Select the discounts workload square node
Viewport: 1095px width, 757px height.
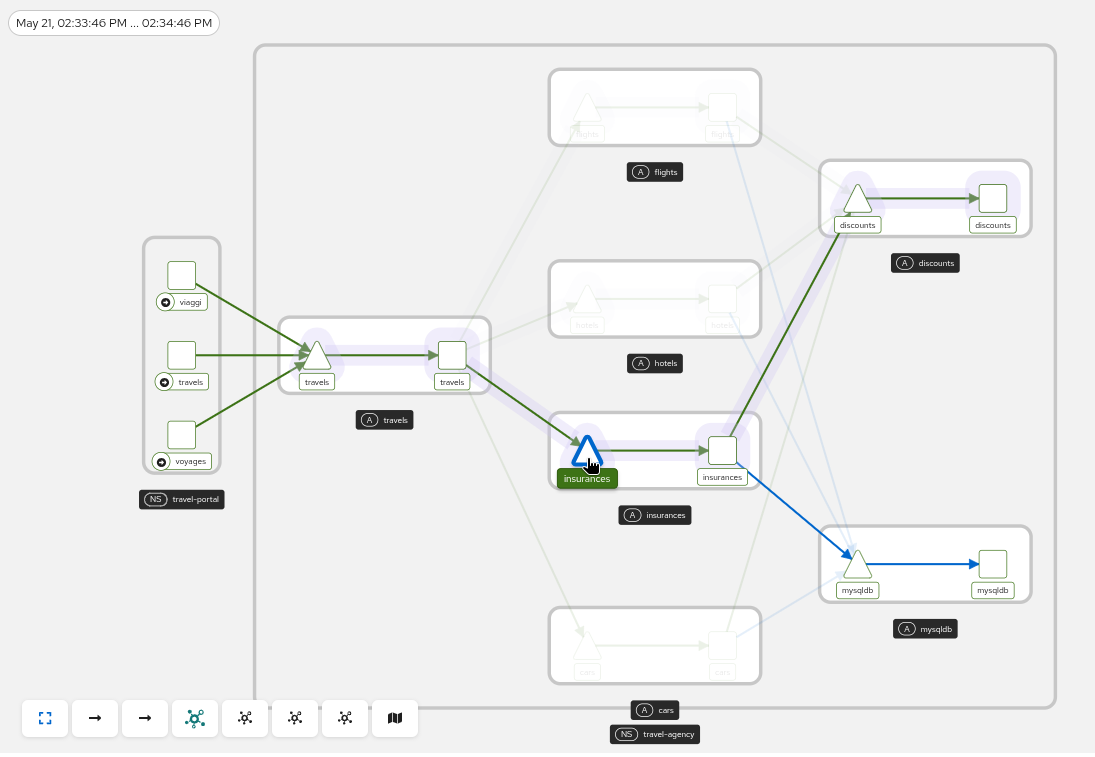click(x=992, y=198)
